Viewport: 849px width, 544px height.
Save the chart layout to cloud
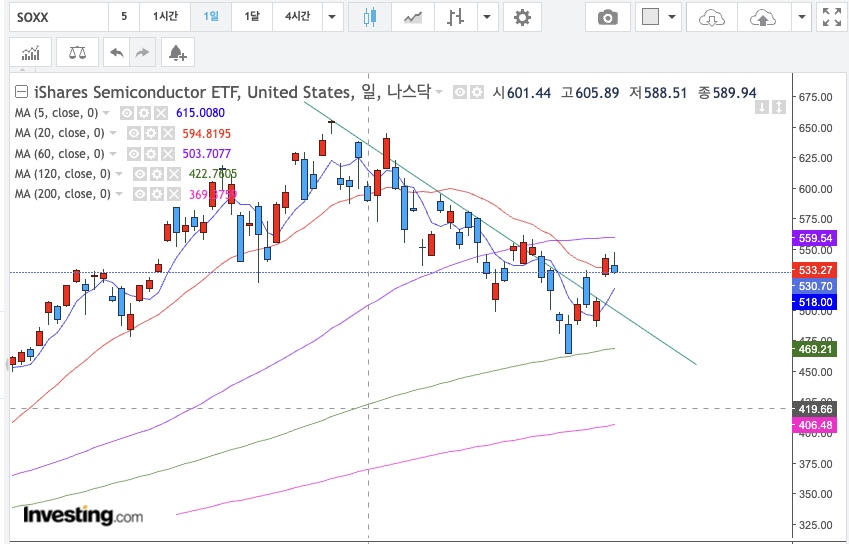pos(762,17)
